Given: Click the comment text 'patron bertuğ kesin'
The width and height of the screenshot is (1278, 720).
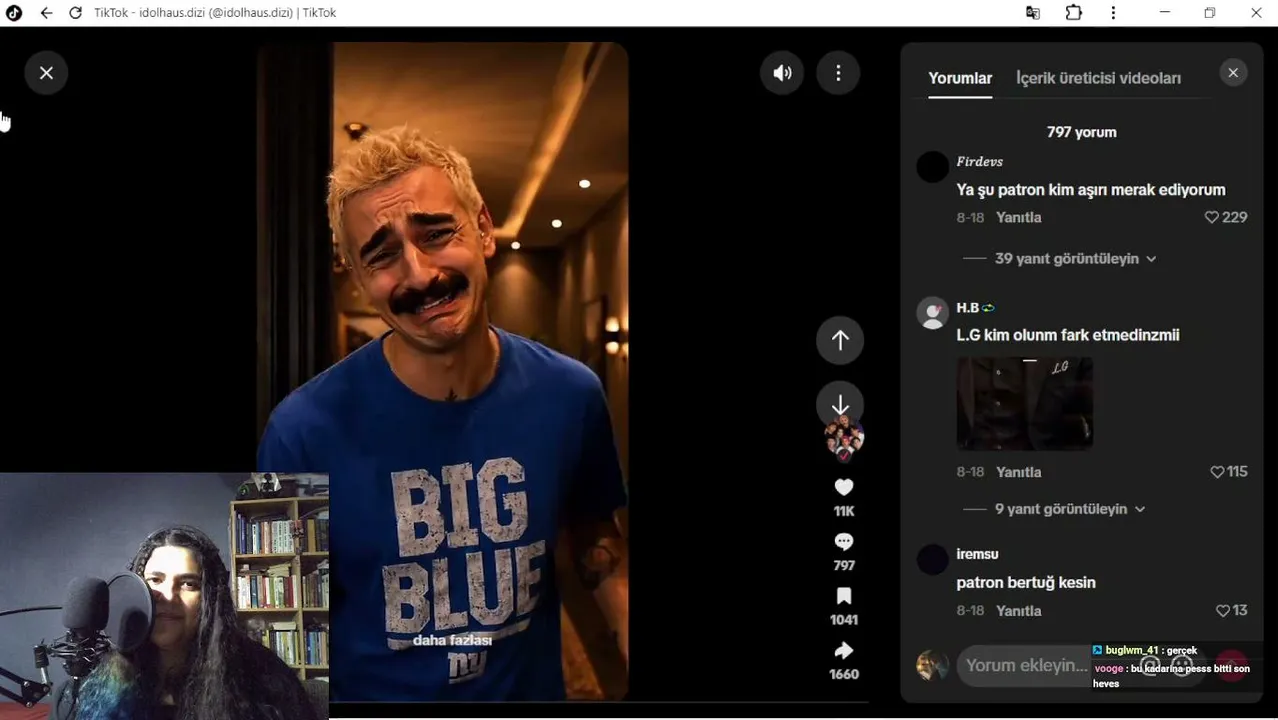Looking at the screenshot, I should (1026, 582).
